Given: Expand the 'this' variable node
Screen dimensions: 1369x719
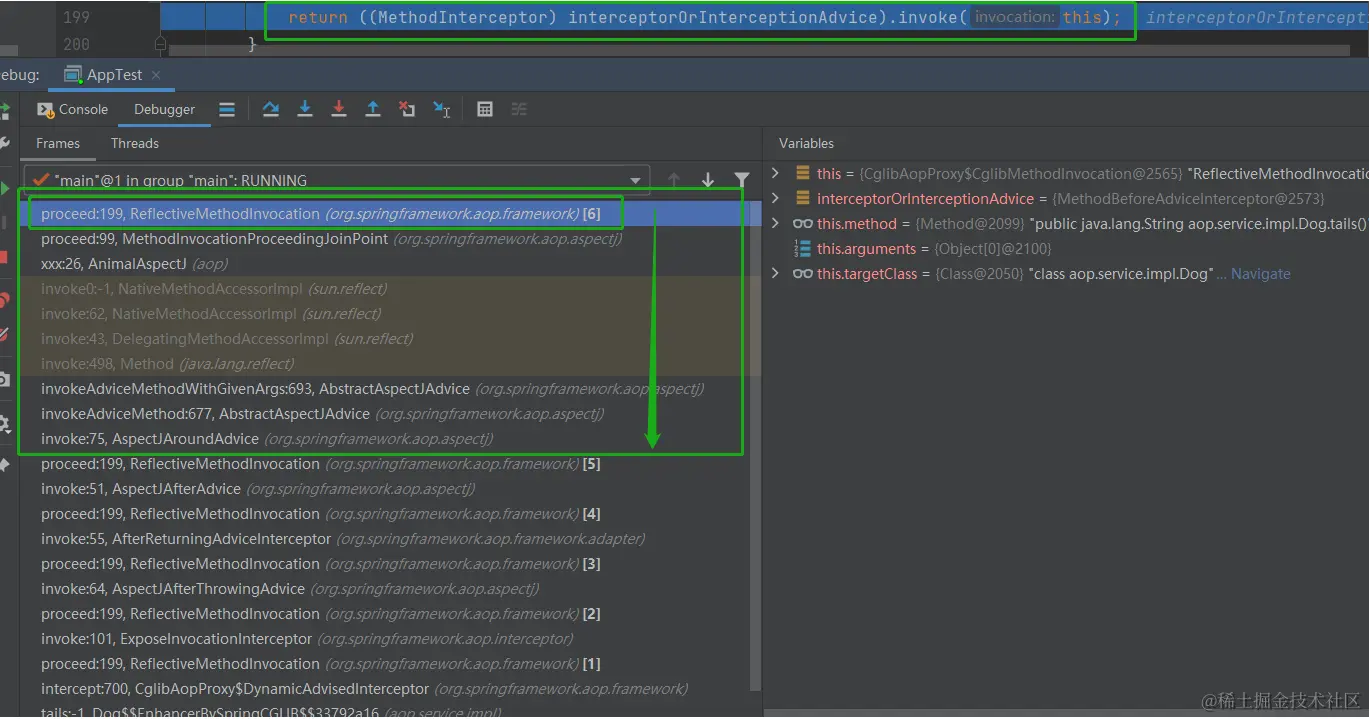Looking at the screenshot, I should [x=775, y=173].
